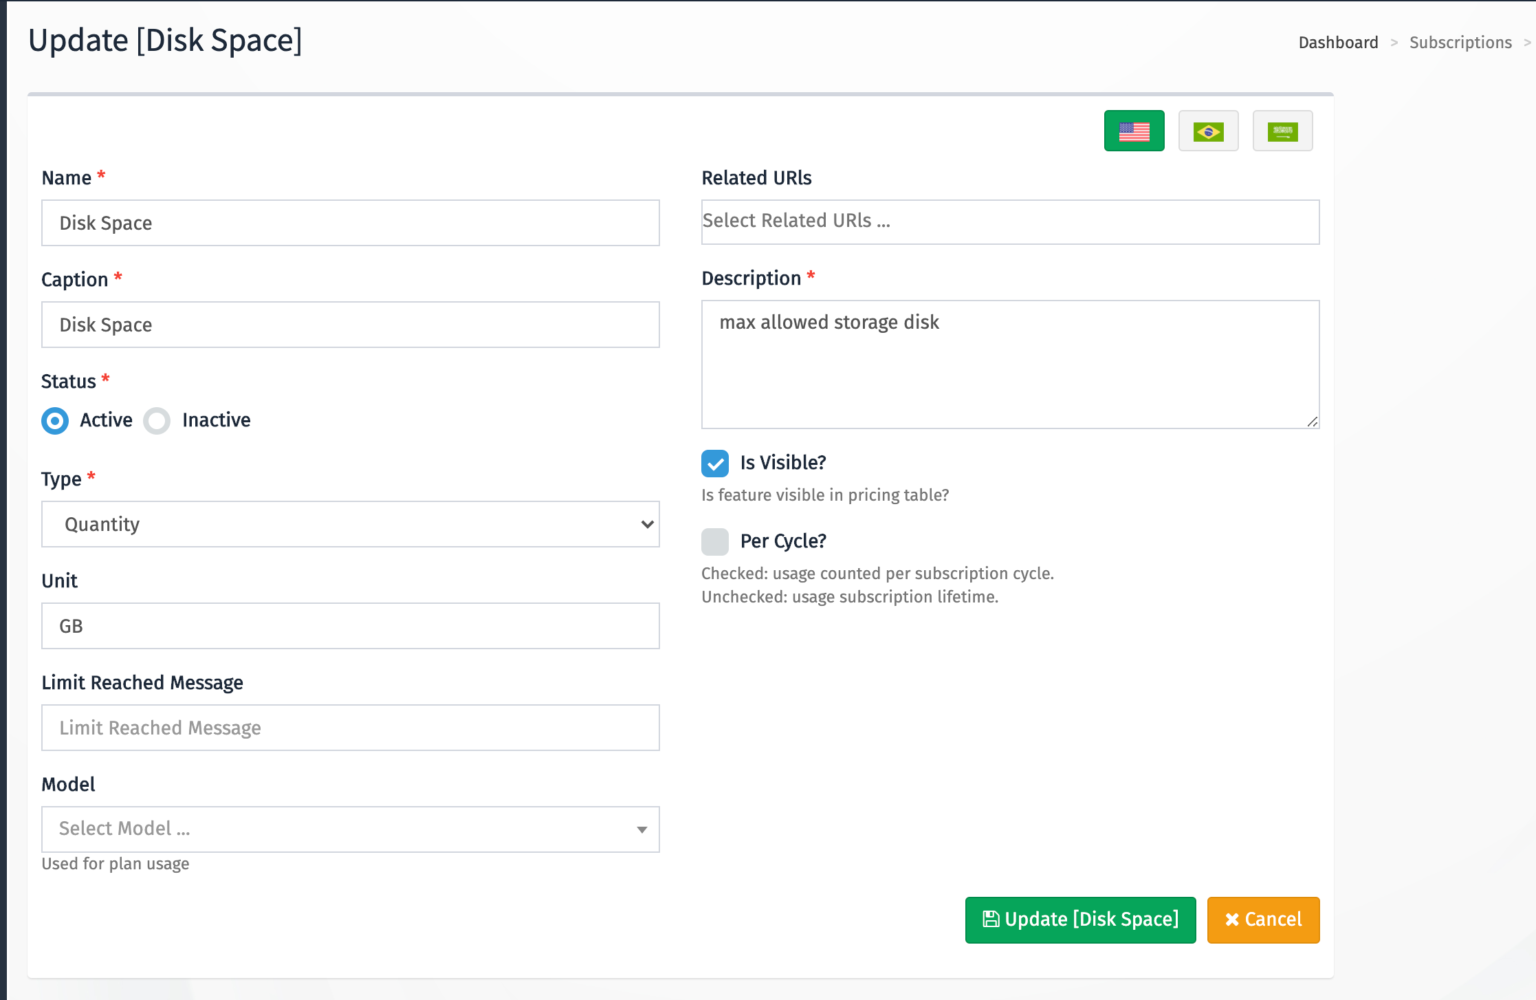Open the Type dropdown showing Quantity
Screen dimensions: 1536x1000
coord(350,524)
